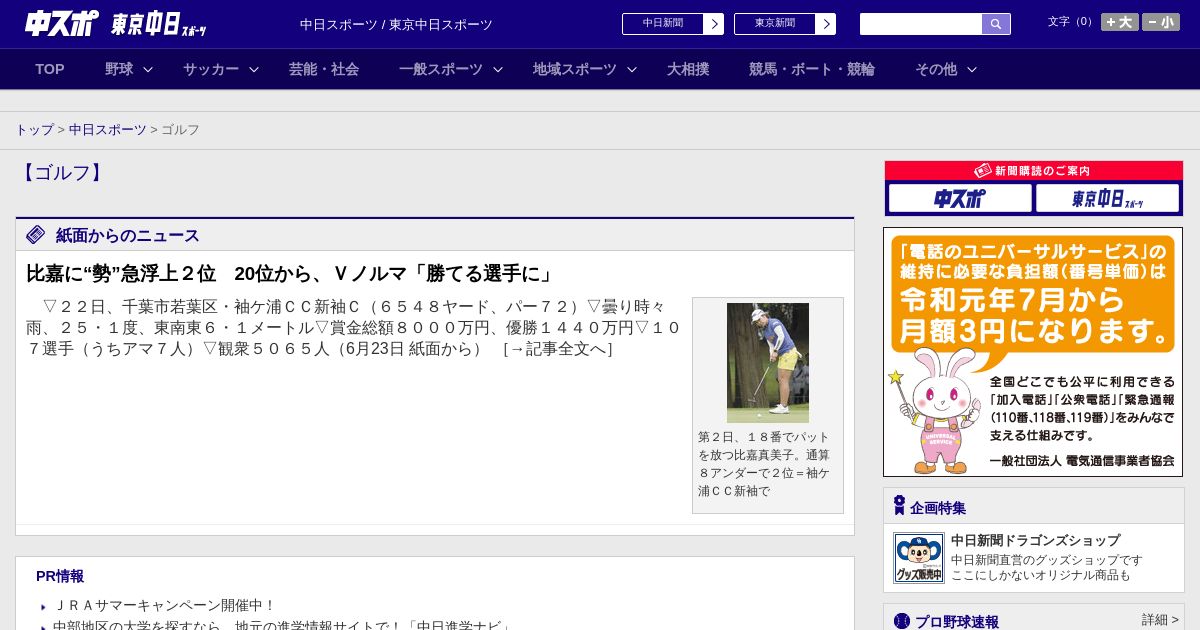Open the 比嘉に勢急浮上２位 article headline
This screenshot has height=630, width=1200.
(x=290, y=274)
